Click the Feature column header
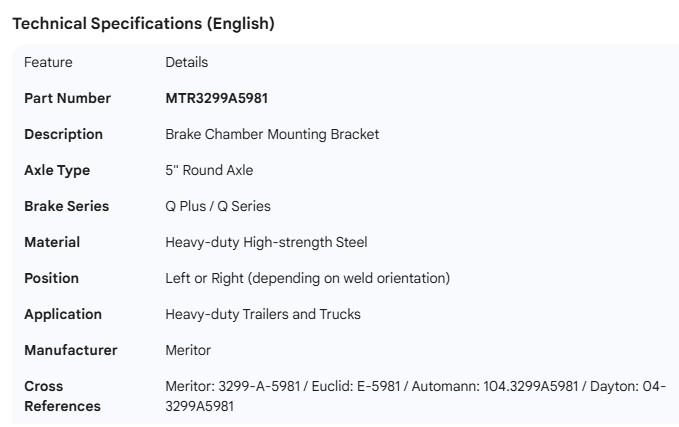 pos(48,62)
